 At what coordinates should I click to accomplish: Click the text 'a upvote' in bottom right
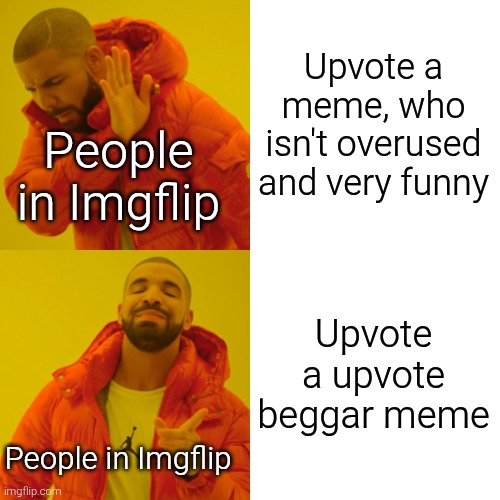pos(373,375)
